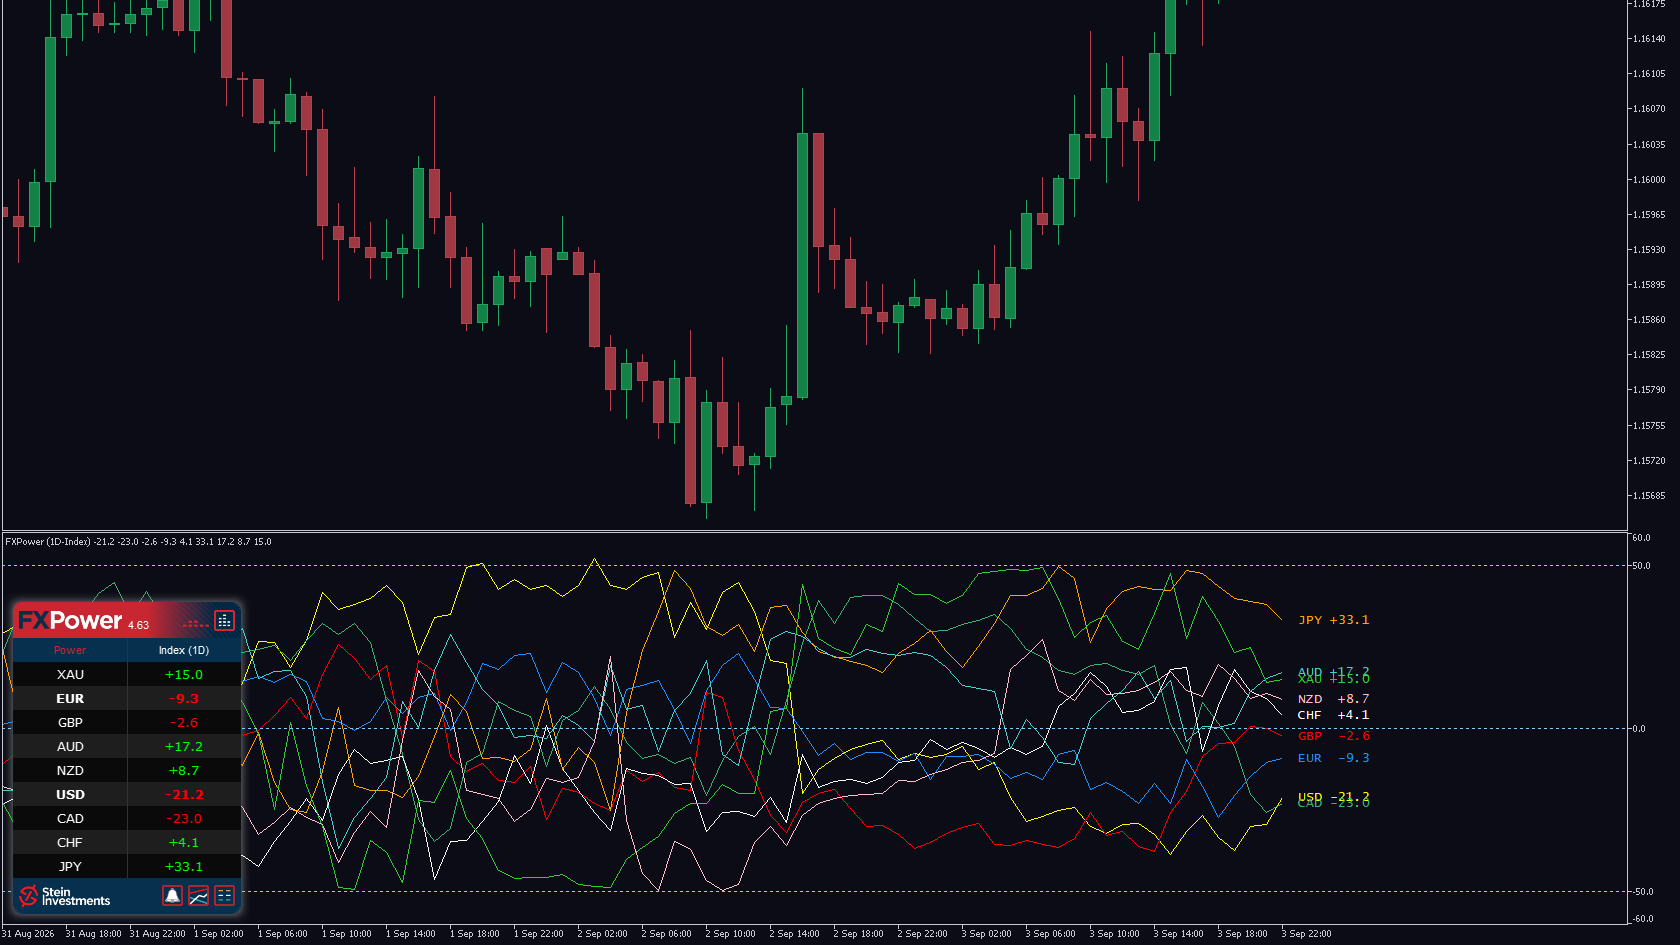
Task: Click the NZD +8.7 chart line label
Action: (1334, 699)
